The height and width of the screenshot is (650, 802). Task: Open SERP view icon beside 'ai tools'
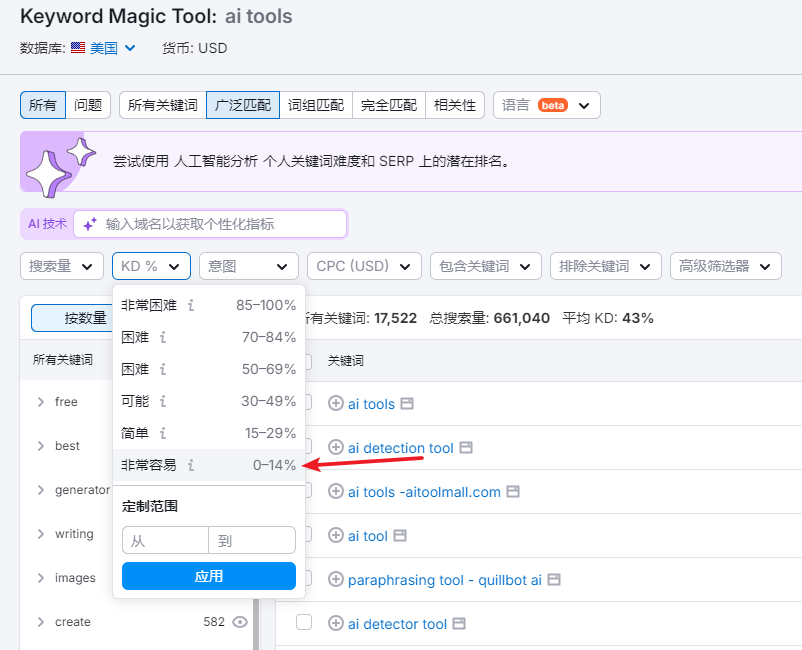click(407, 404)
